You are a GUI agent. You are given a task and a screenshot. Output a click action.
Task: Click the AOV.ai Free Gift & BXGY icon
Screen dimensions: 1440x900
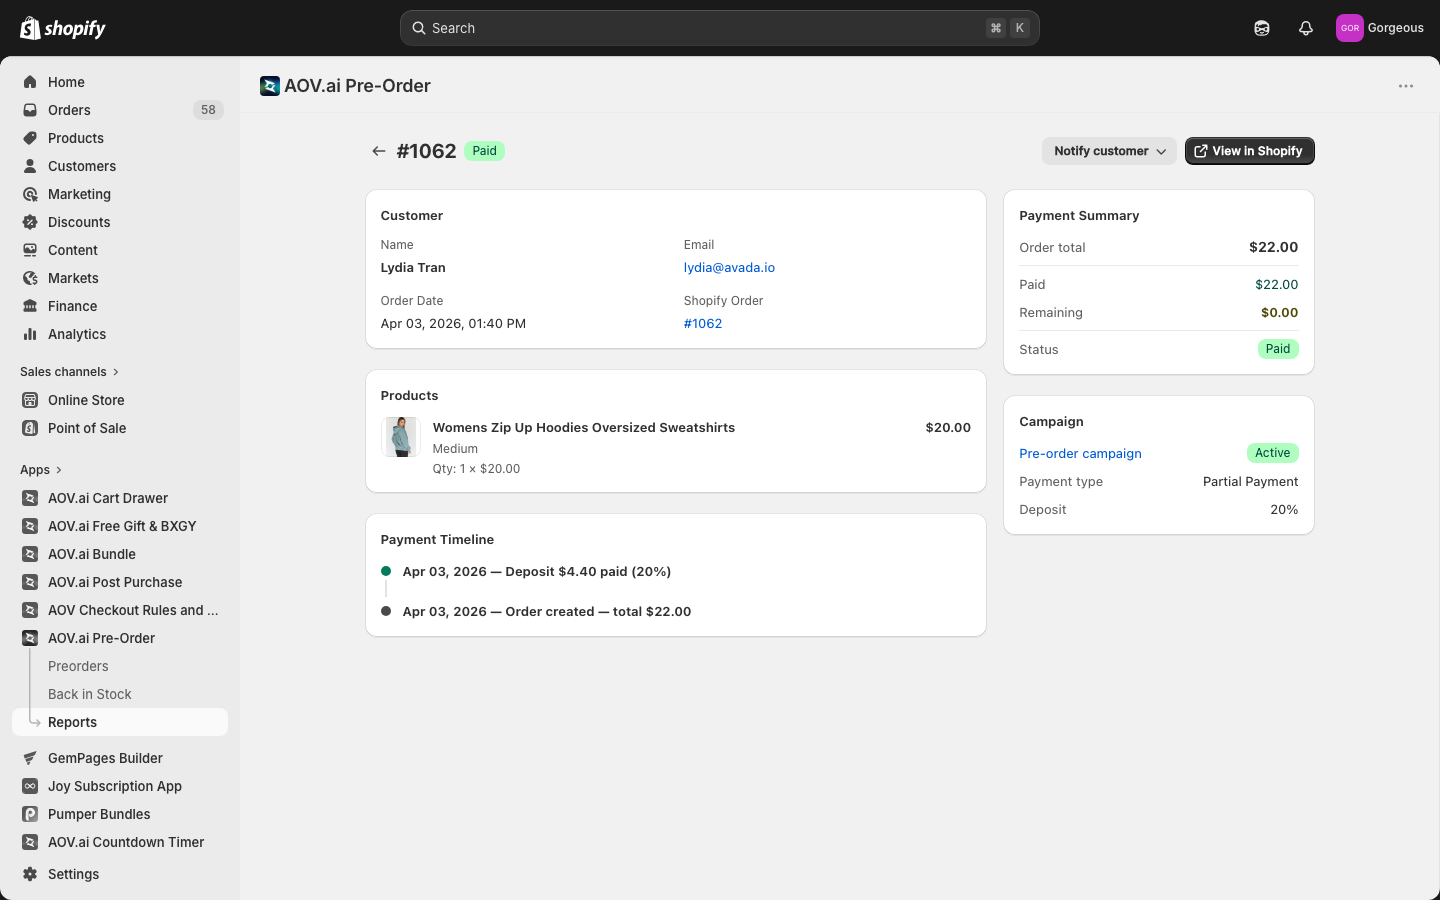30,526
